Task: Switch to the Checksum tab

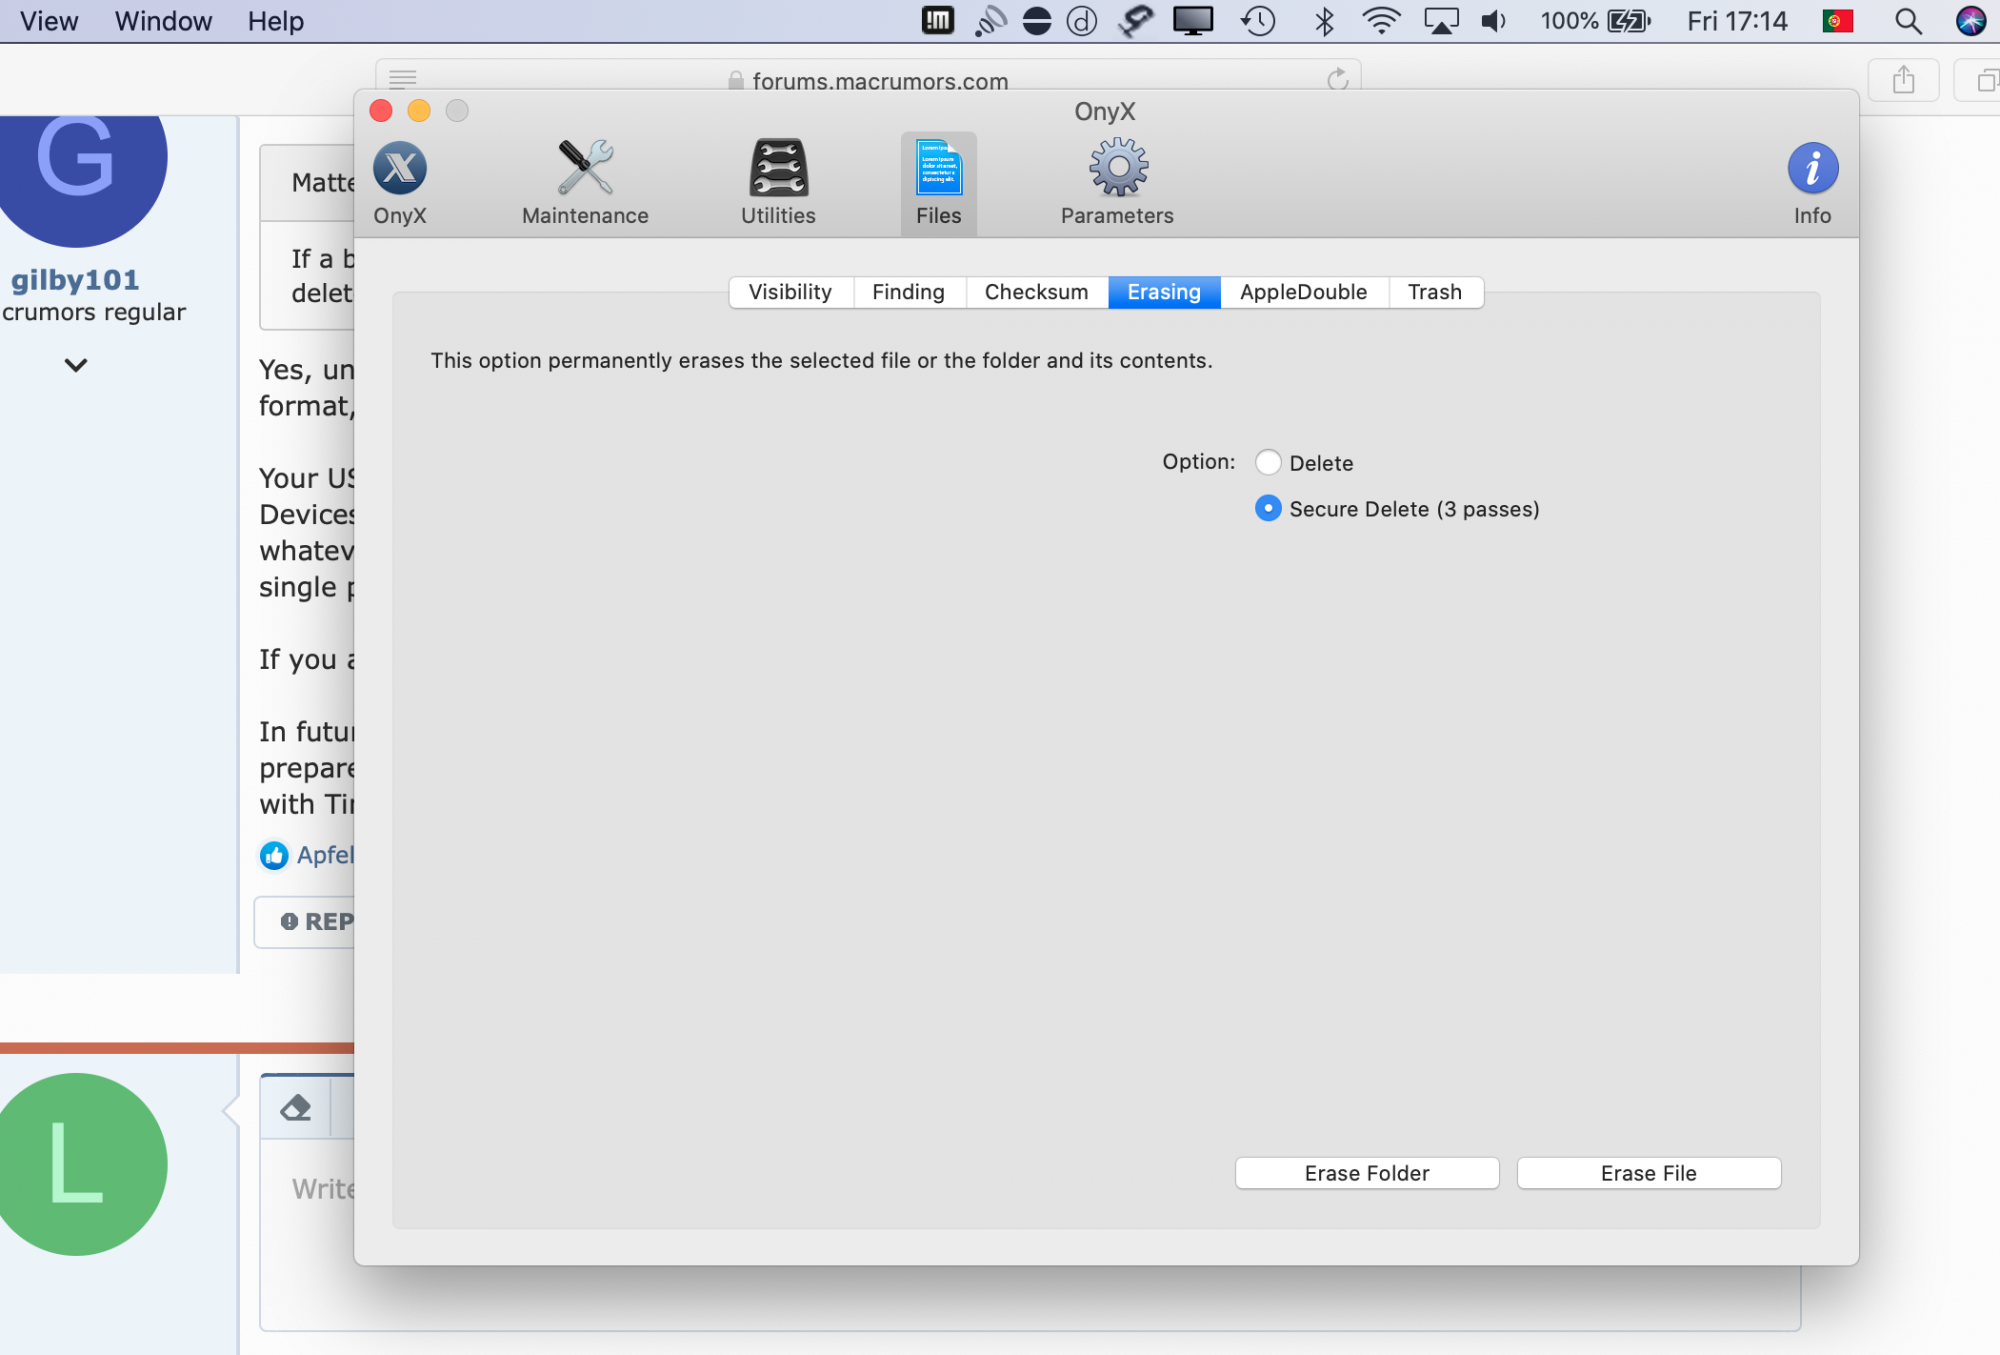Action: pyautogui.click(x=1036, y=292)
